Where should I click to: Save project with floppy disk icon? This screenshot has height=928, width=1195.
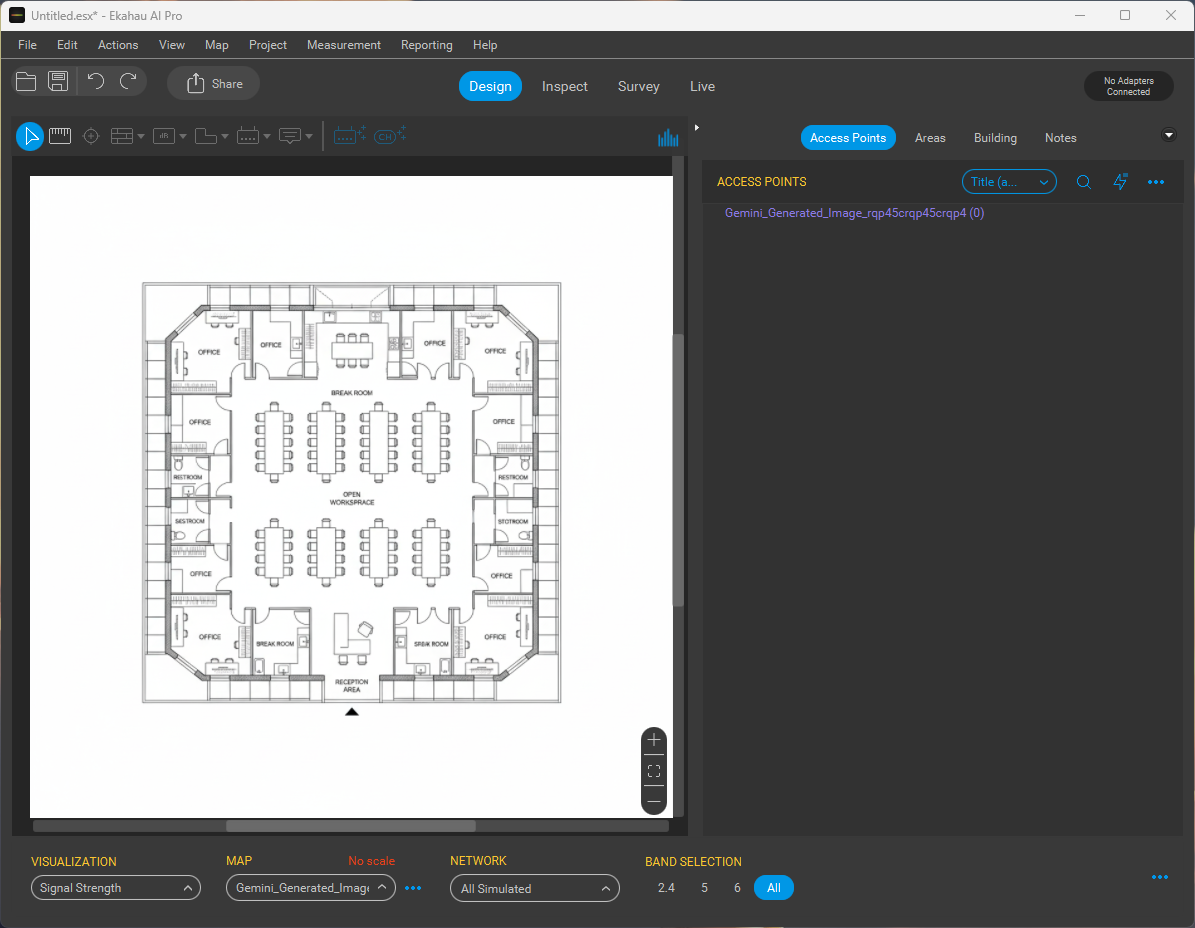[58, 82]
